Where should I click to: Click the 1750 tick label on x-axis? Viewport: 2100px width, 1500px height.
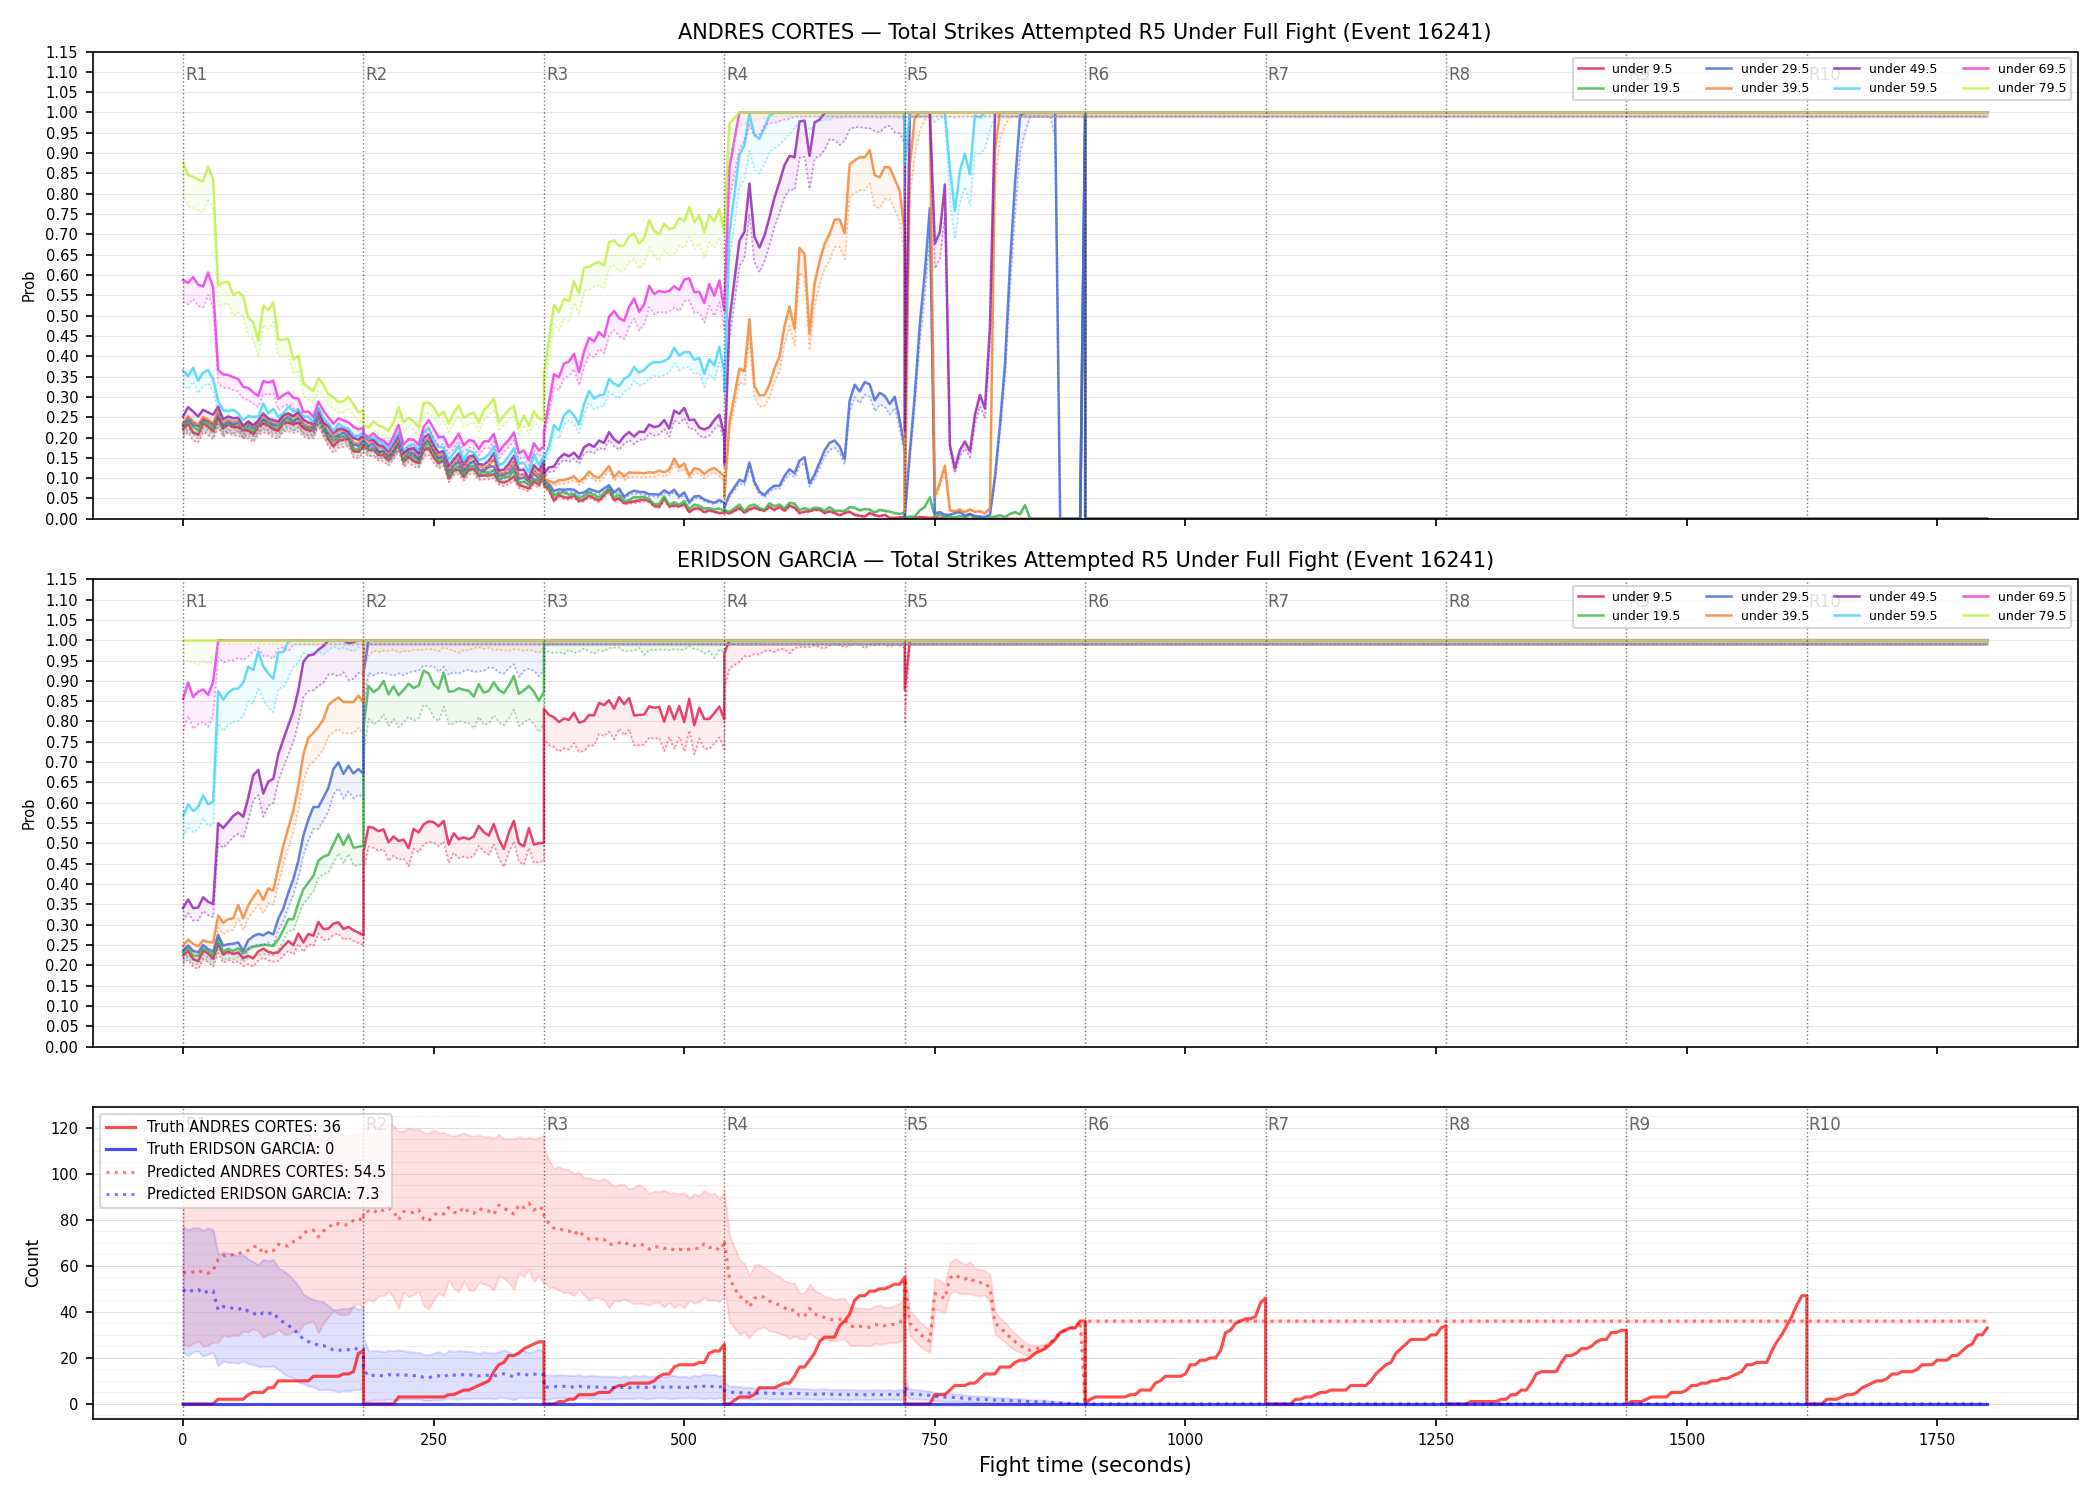point(1937,1440)
